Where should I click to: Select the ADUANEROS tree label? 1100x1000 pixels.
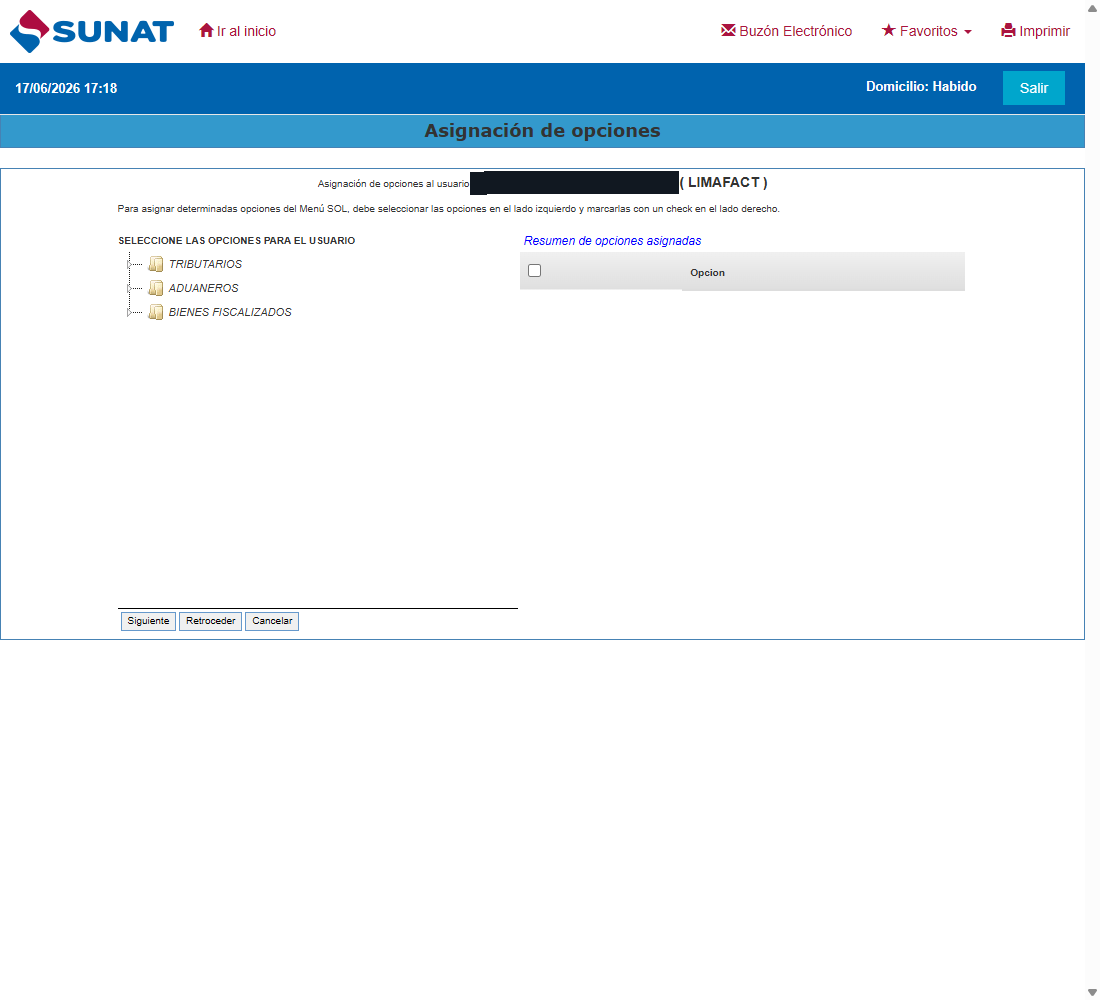coord(203,288)
